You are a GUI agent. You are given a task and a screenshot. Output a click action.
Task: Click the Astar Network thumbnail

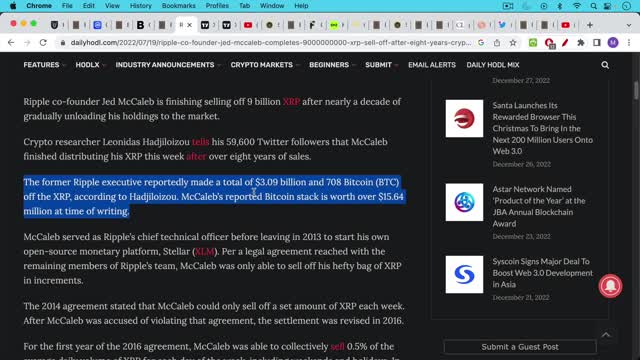point(464,202)
